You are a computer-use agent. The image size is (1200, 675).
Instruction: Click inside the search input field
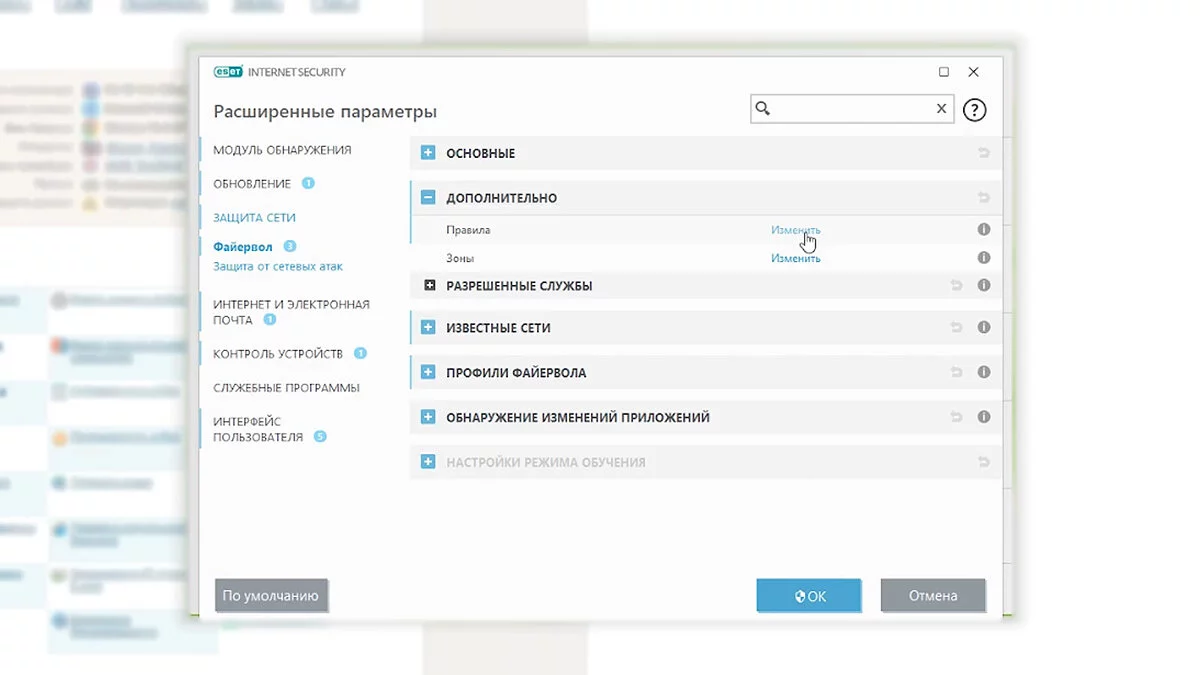click(852, 109)
